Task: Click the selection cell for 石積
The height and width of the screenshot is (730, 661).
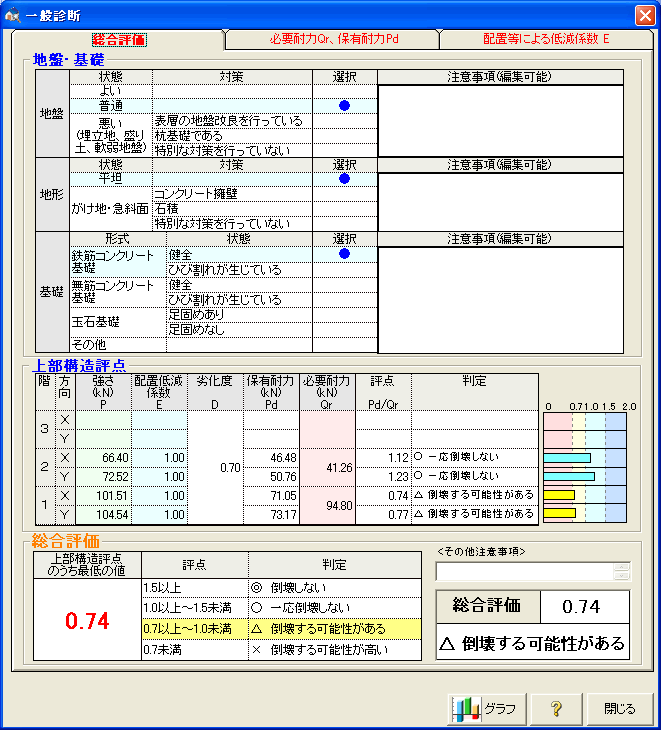Action: click(x=344, y=209)
